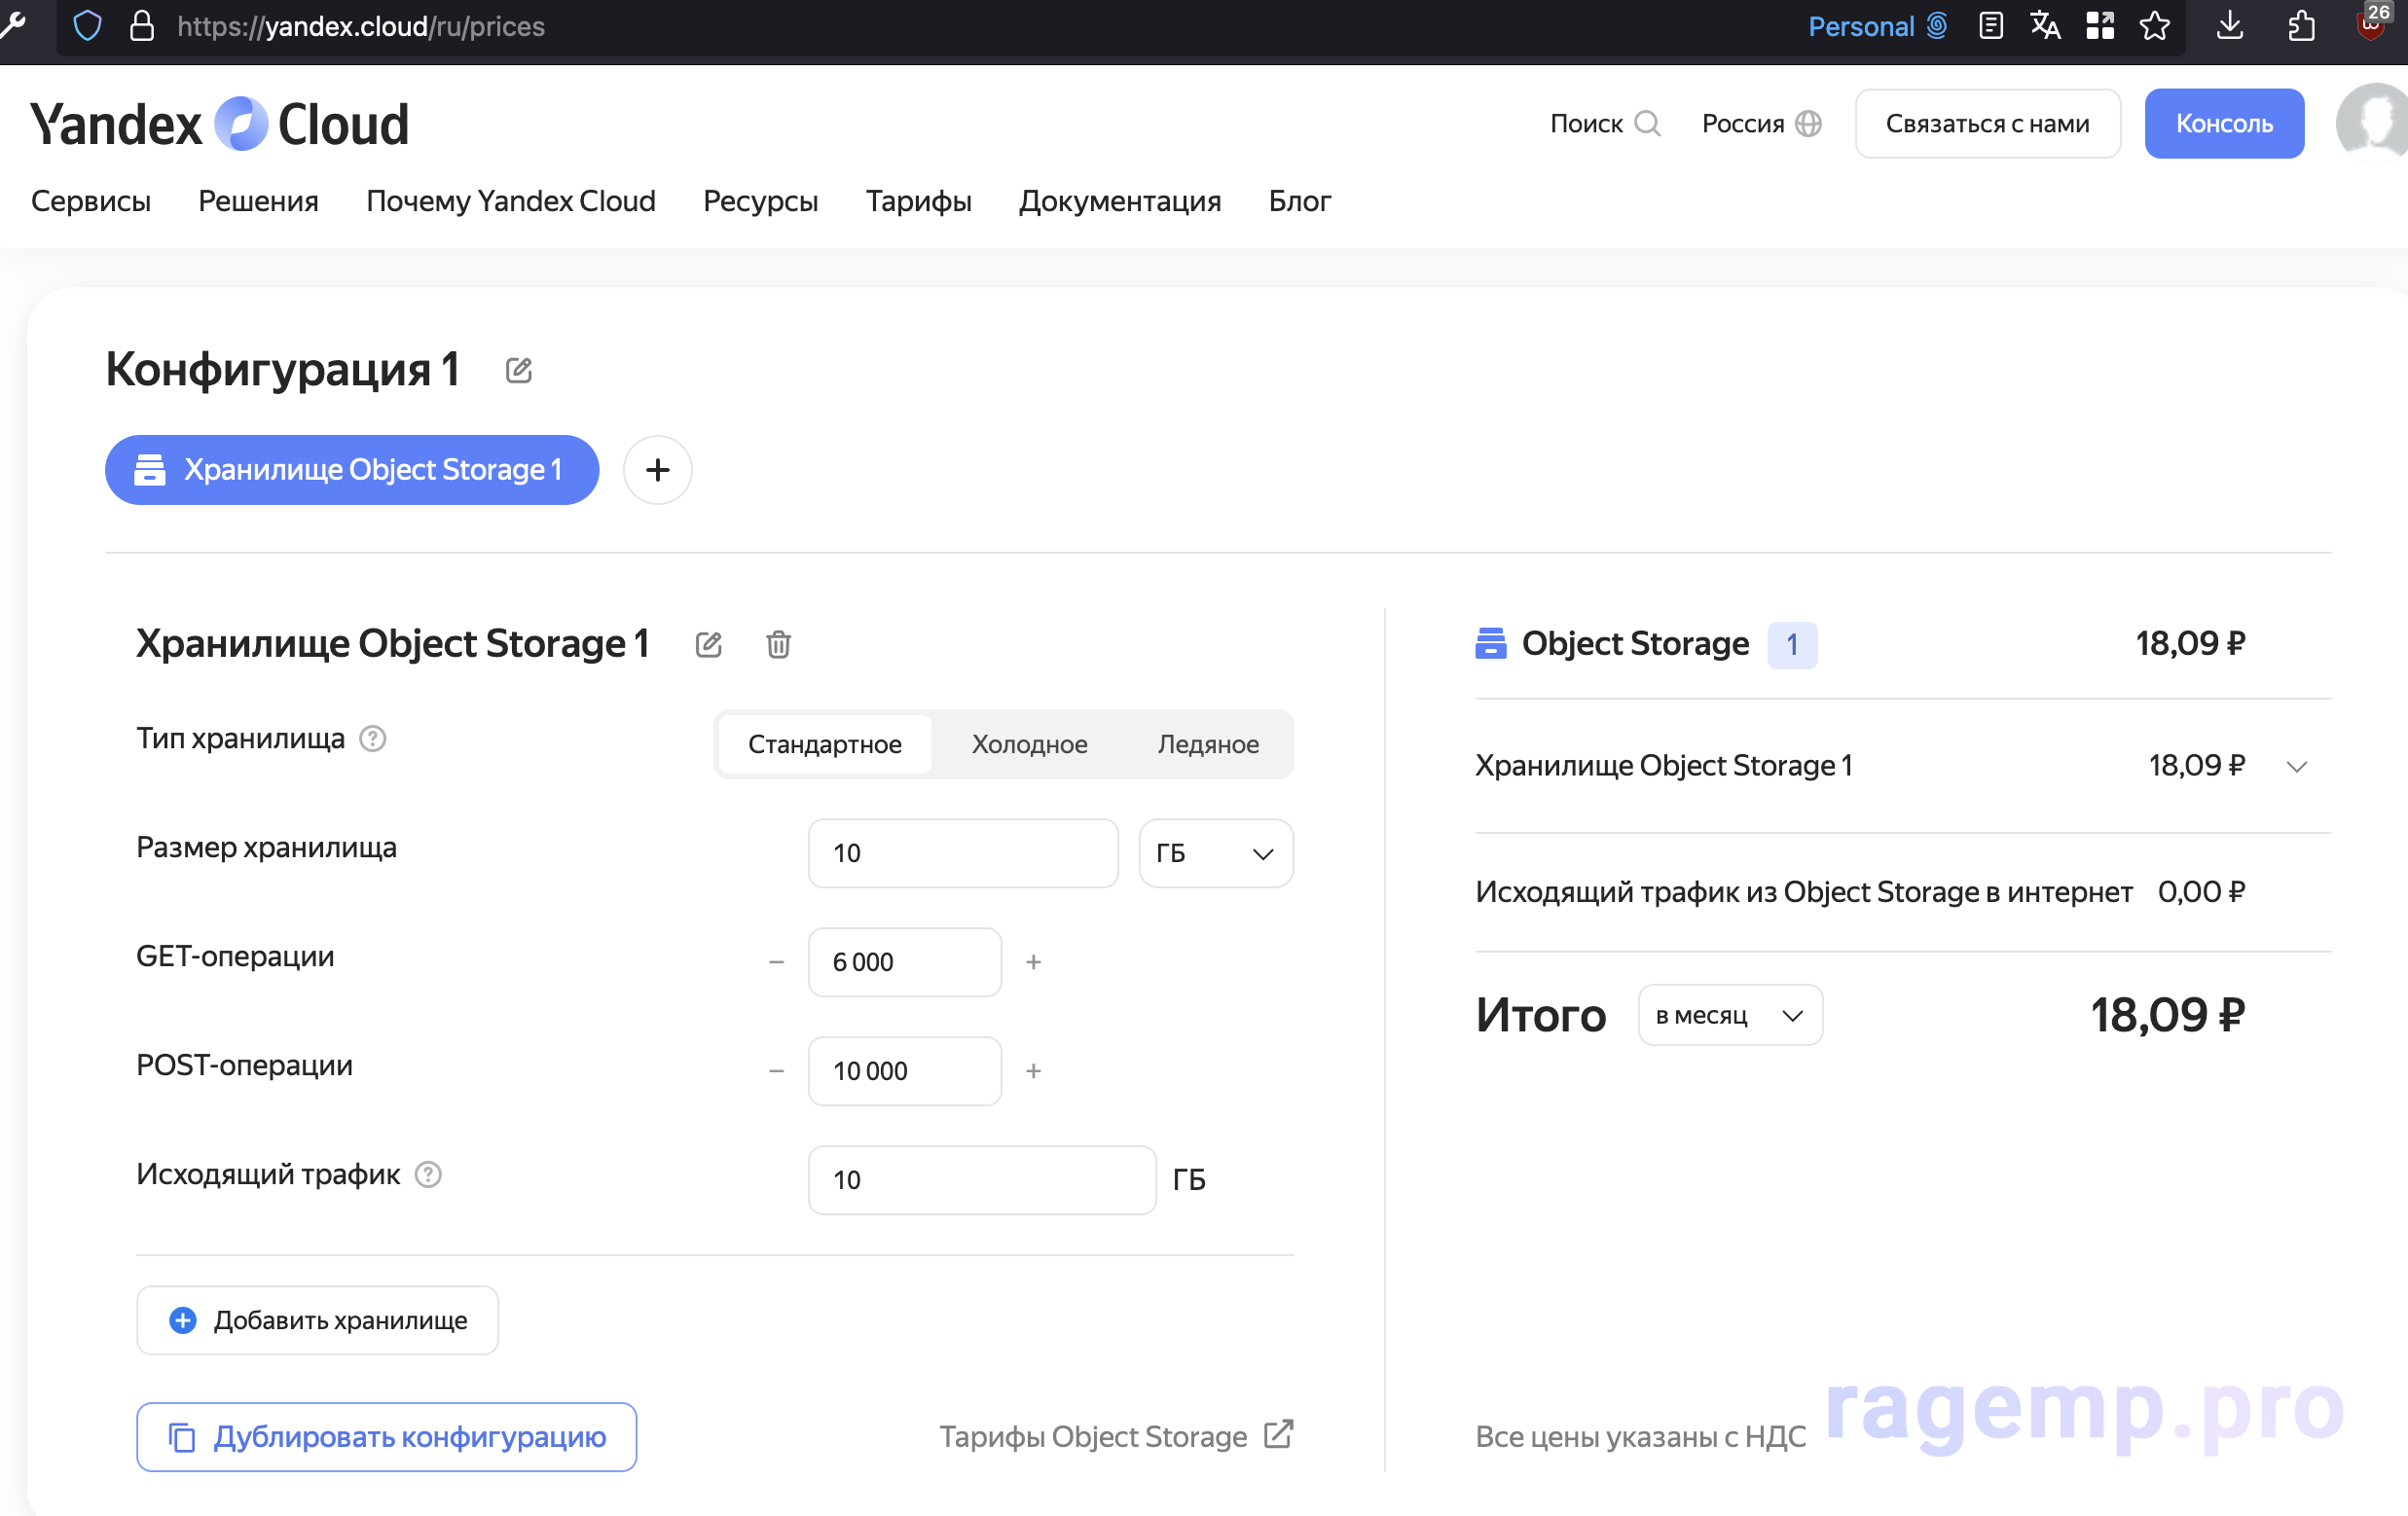
Task: Select Ледяное storage type
Action: 1207,744
